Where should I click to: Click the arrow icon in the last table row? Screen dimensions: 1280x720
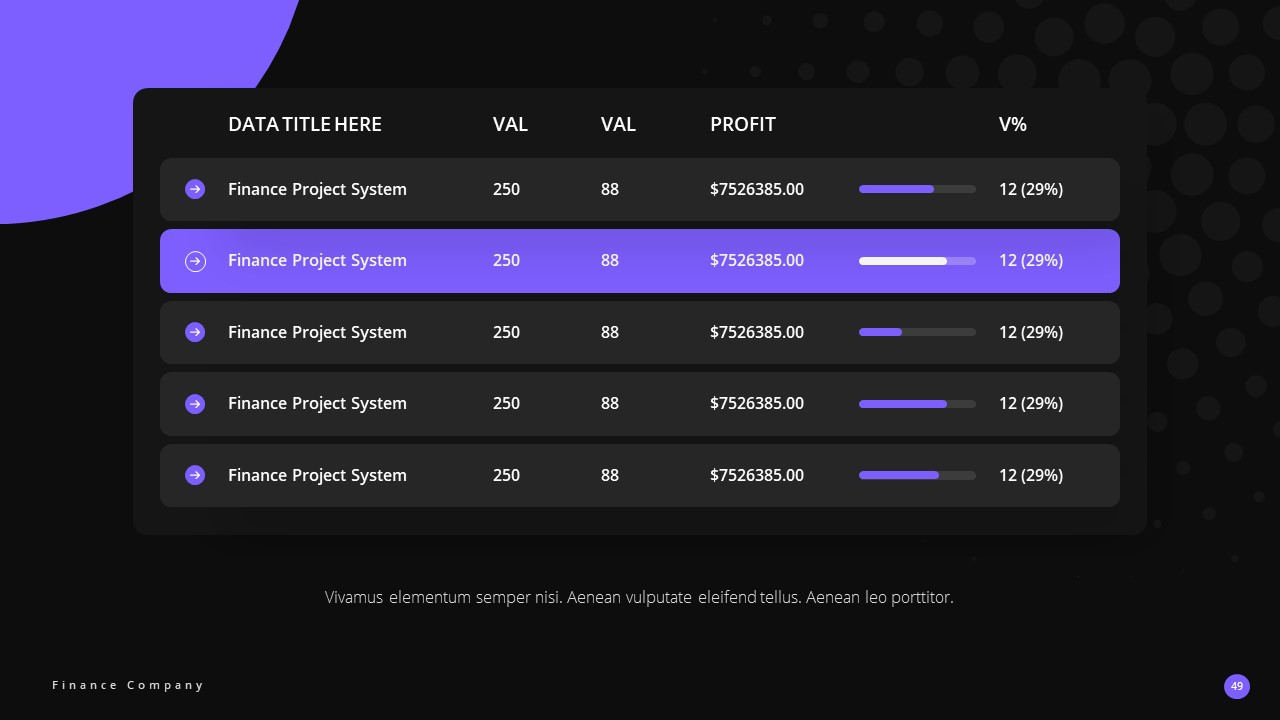[x=195, y=475]
